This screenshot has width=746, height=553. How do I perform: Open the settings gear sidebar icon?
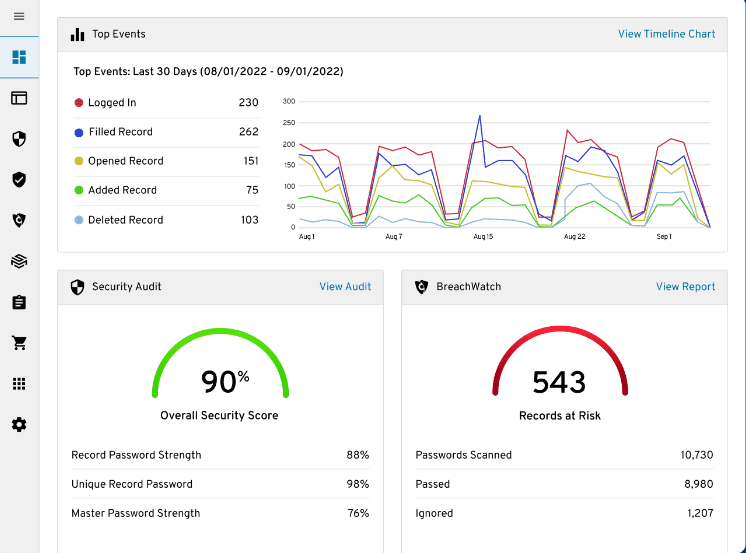(19, 425)
